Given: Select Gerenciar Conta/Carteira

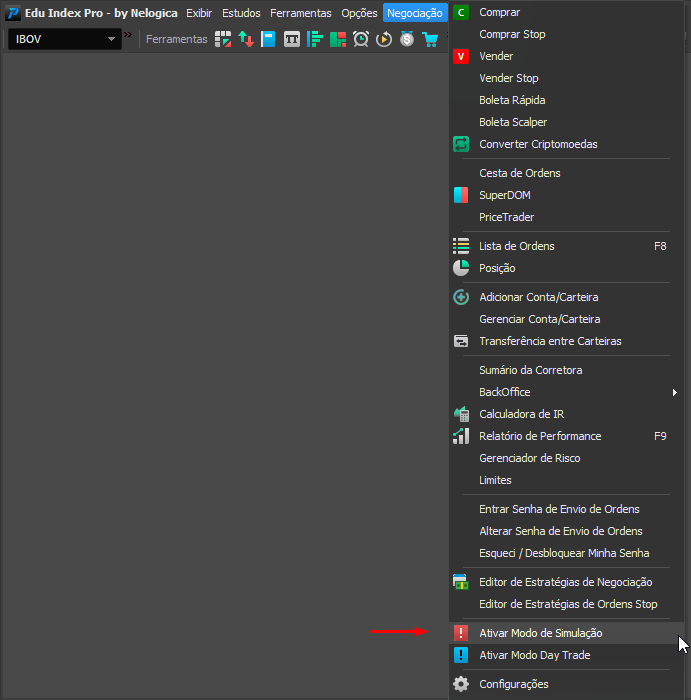Looking at the screenshot, I should point(539,319).
